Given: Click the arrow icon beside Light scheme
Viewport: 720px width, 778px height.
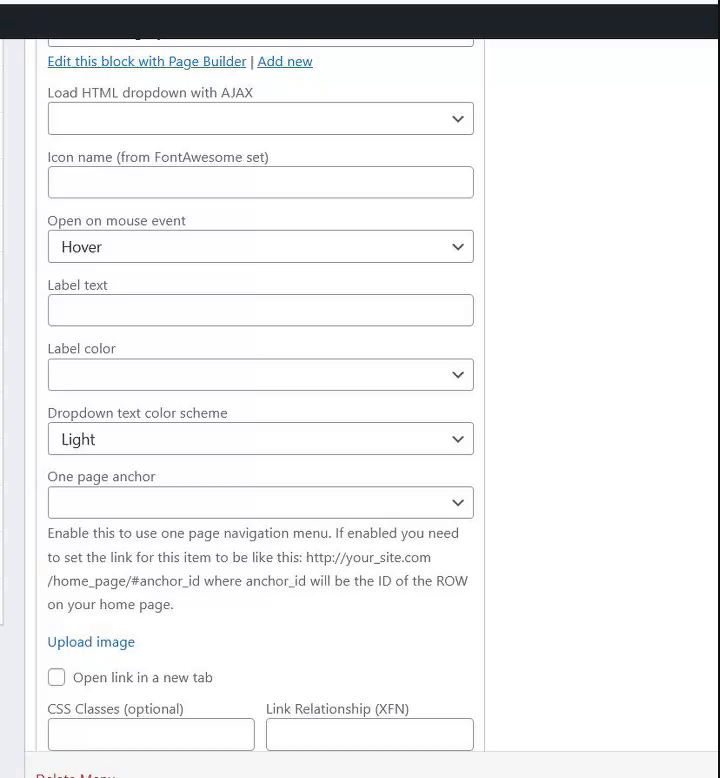Looking at the screenshot, I should 457,439.
